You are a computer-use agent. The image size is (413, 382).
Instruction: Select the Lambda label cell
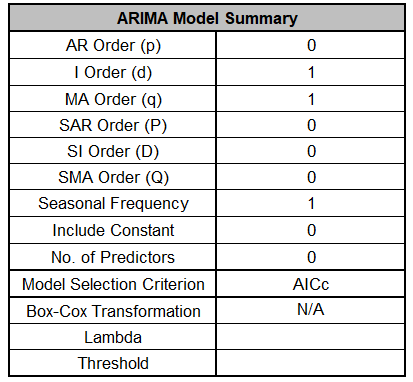[x=113, y=337]
